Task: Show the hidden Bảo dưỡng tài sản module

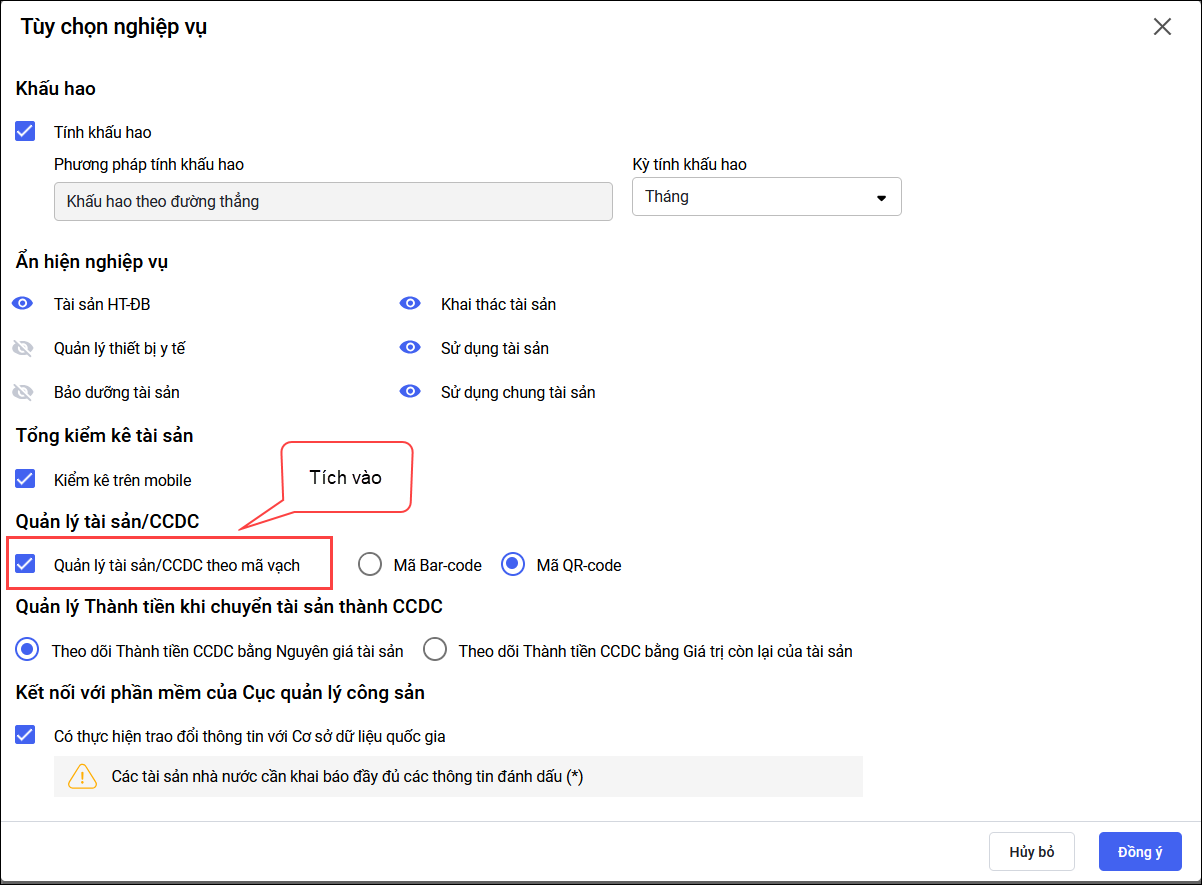Action: (x=23, y=392)
